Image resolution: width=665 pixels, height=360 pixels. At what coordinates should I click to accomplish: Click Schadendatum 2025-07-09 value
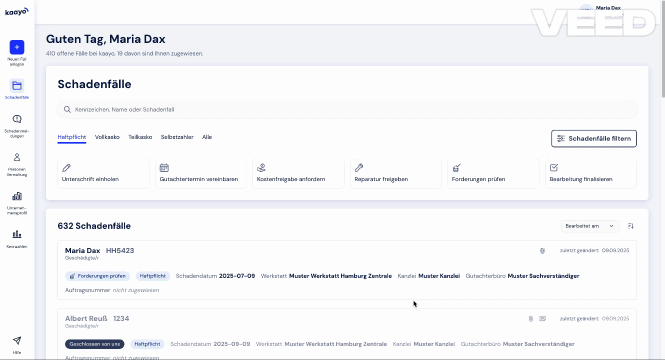237,276
